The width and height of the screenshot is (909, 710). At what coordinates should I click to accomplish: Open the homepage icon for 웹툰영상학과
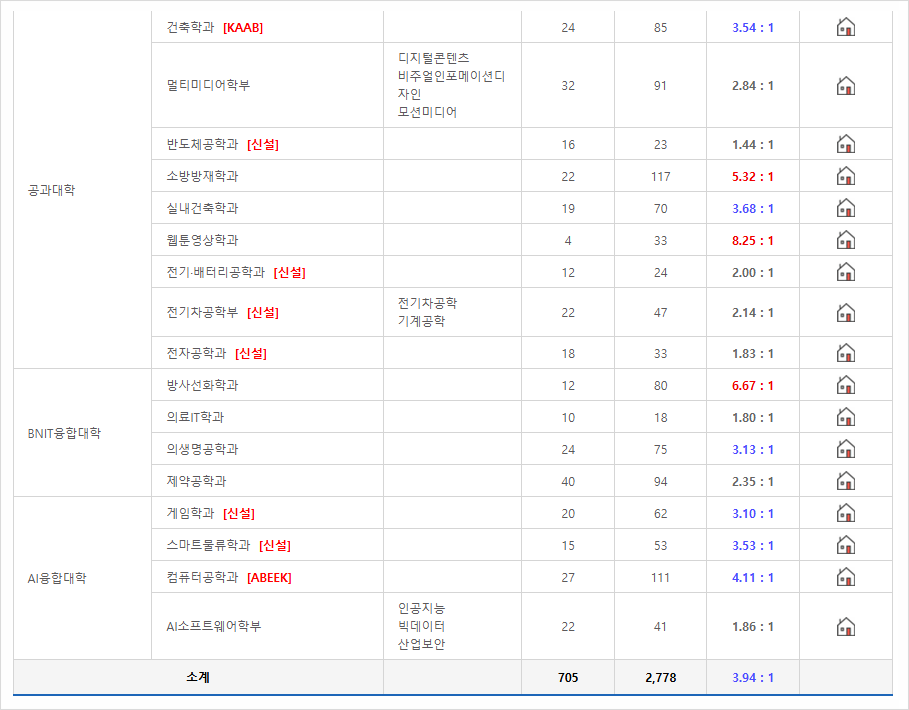(x=846, y=239)
